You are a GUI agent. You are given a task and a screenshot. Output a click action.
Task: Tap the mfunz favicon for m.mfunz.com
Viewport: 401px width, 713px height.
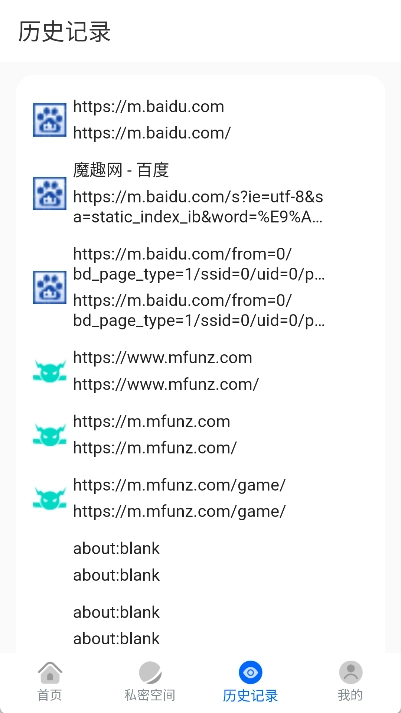[x=50, y=434]
